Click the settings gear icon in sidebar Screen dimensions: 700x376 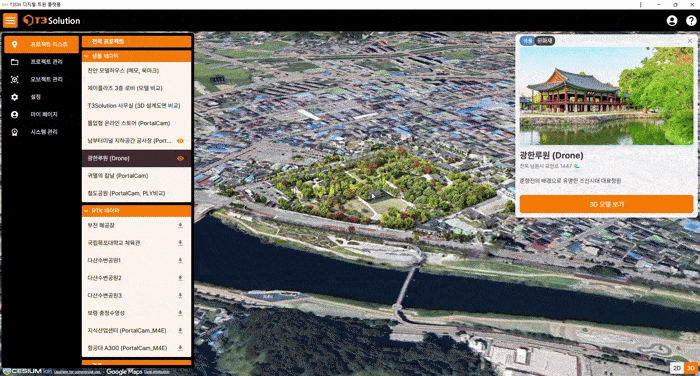tap(14, 97)
